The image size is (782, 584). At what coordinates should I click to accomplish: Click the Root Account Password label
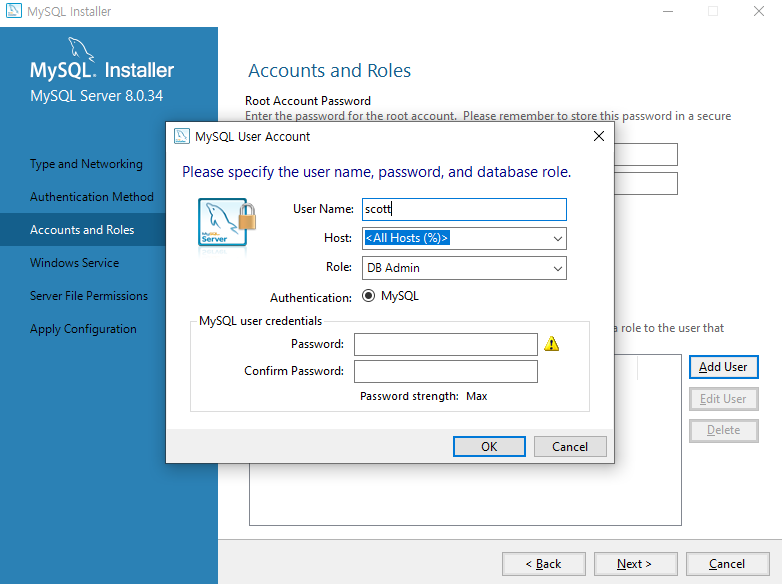[x=308, y=101]
